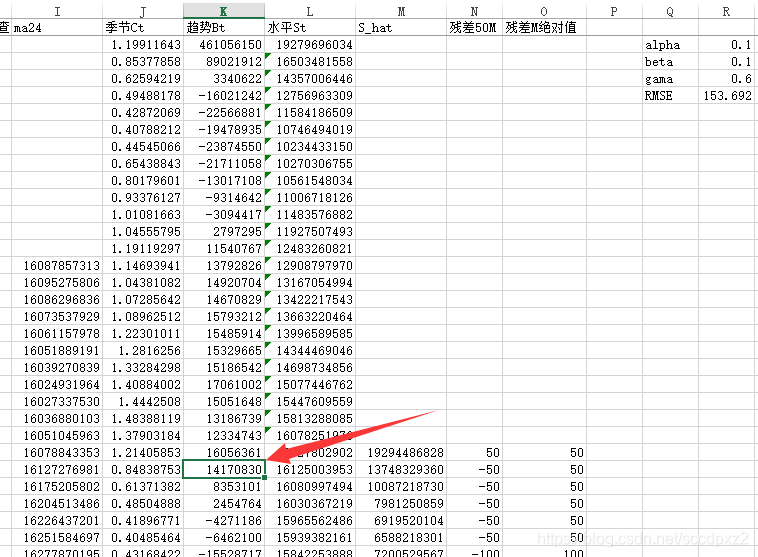Select cell containing 16056361
The width and height of the screenshot is (758, 557).
pyautogui.click(x=224, y=452)
